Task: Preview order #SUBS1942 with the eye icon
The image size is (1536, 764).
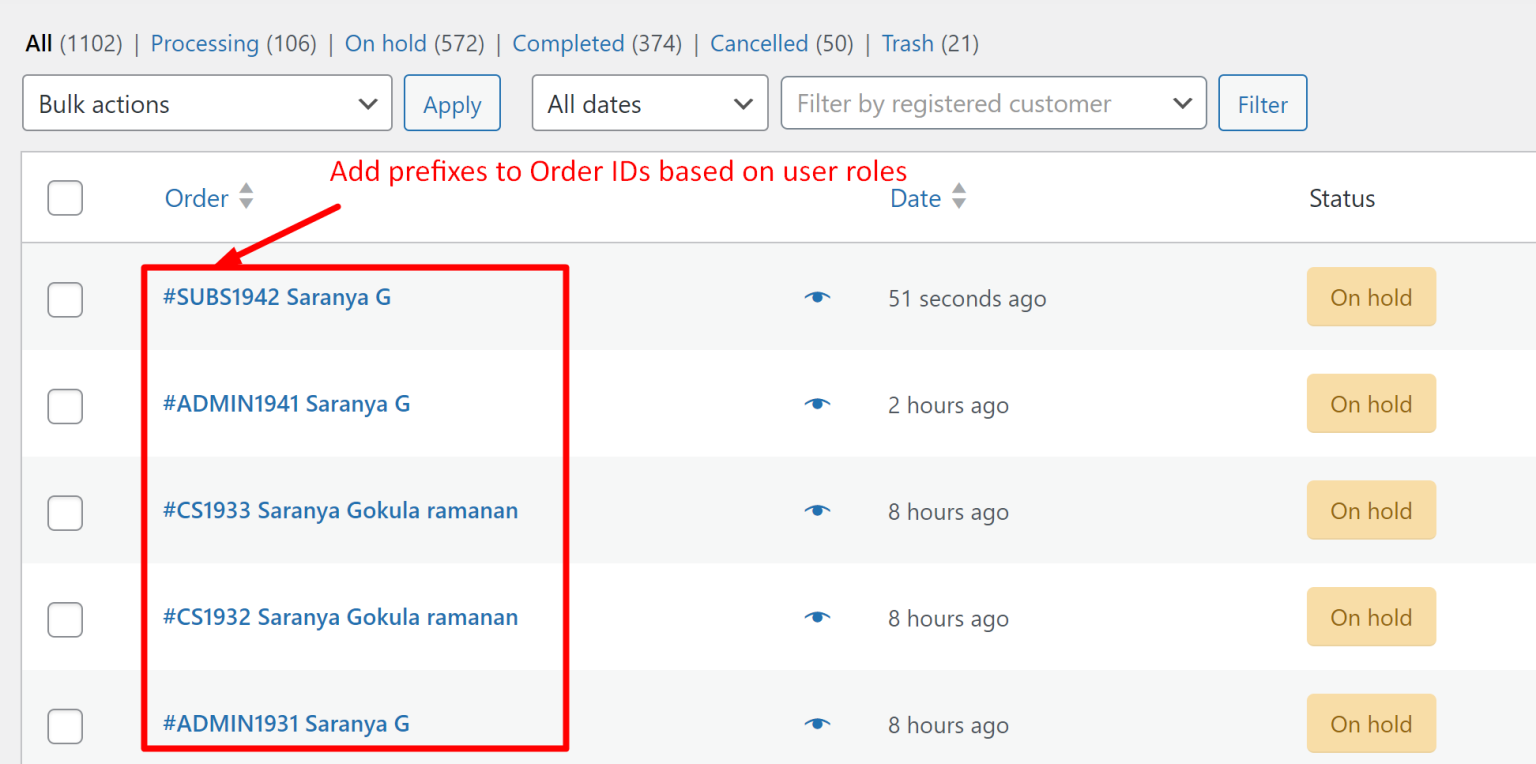Action: pos(817,297)
